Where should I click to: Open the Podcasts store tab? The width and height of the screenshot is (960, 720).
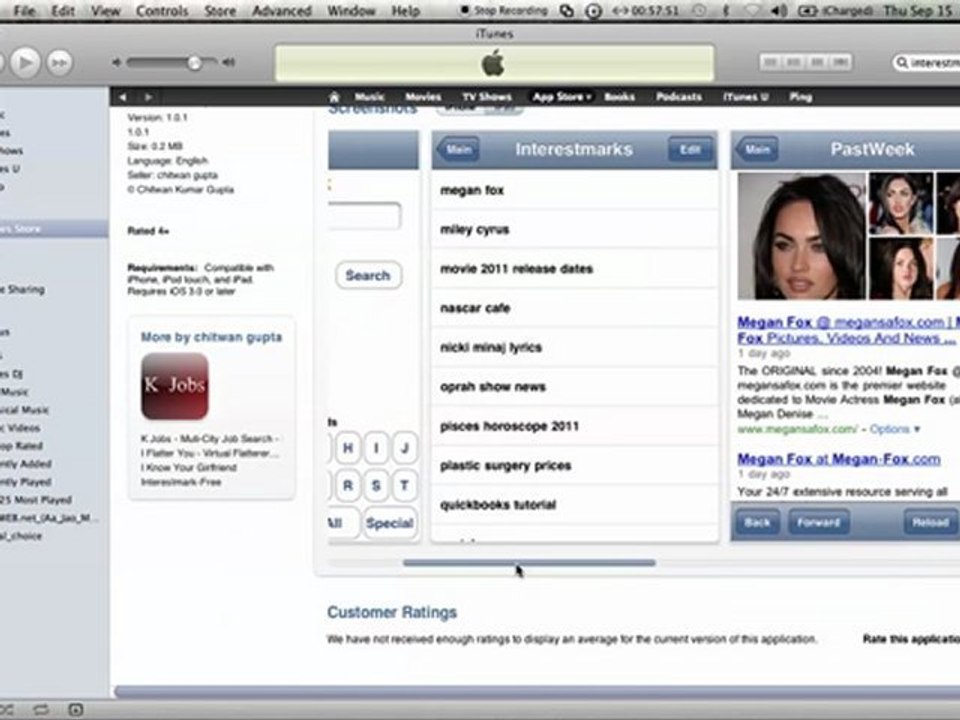pos(678,97)
